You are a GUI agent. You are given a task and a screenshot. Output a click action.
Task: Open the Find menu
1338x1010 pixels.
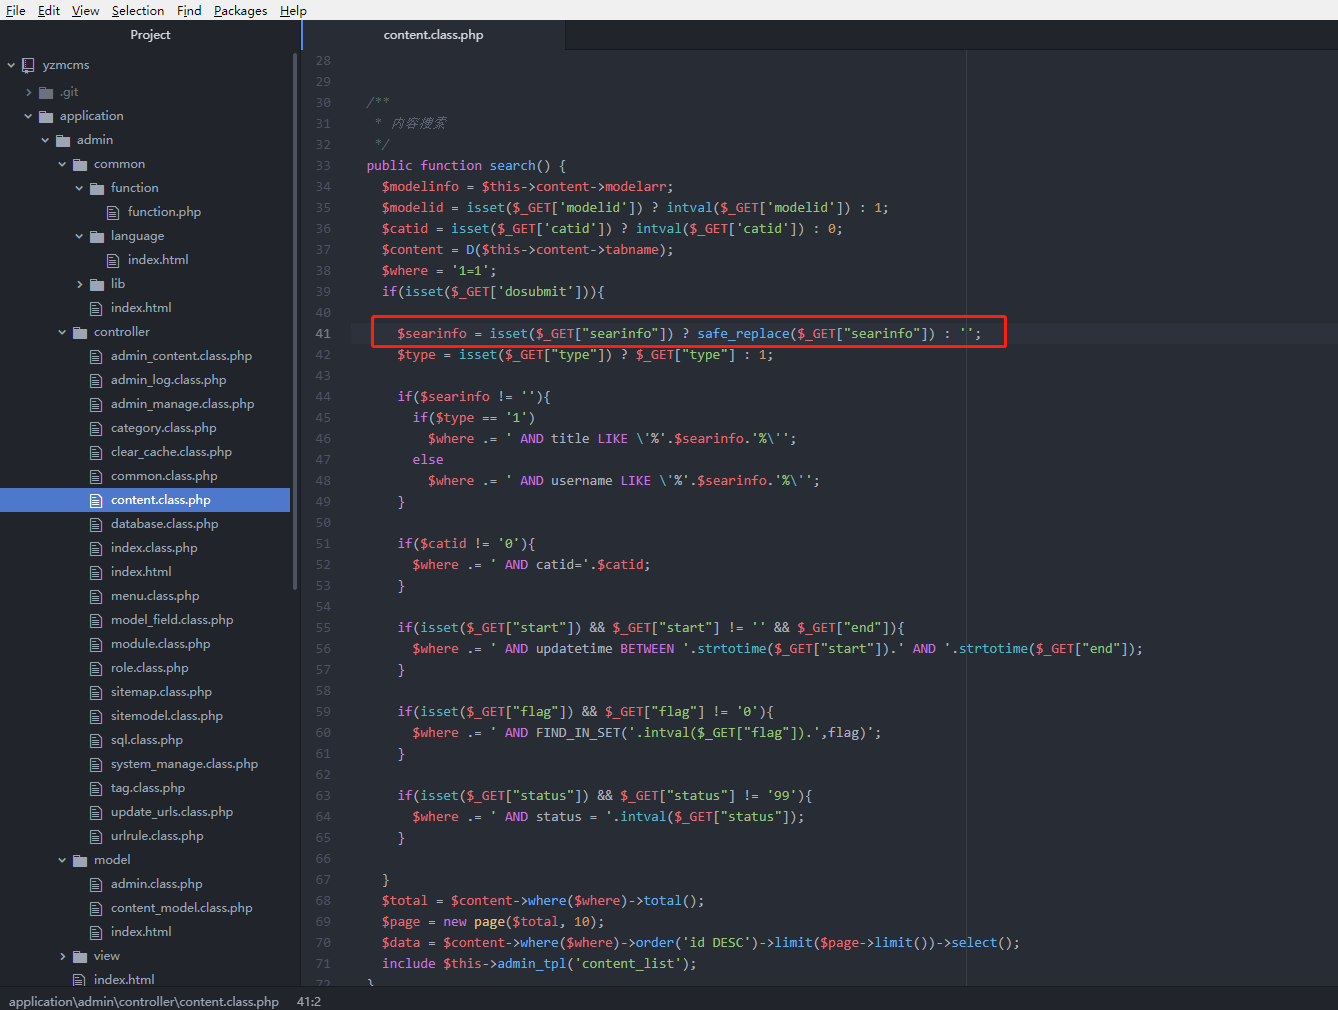[x=189, y=10]
